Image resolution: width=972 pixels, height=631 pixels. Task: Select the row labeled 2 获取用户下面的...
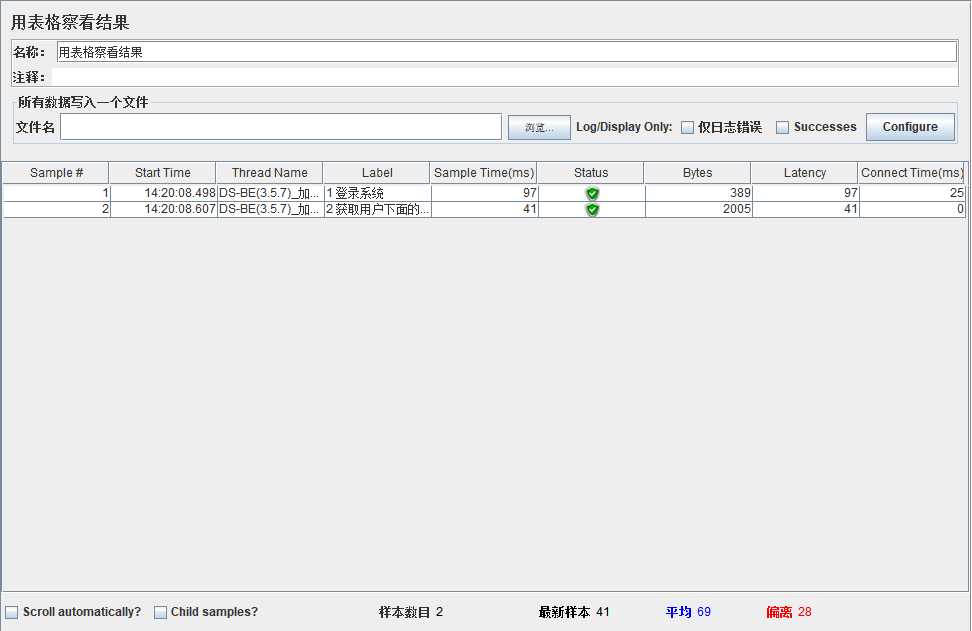(x=484, y=210)
